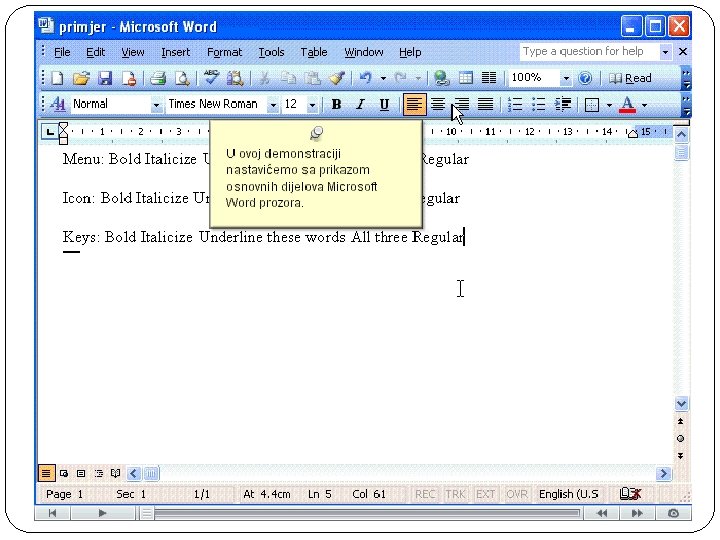720x540 pixels.
Task: Fast-forward the demonstration player
Action: click(637, 513)
